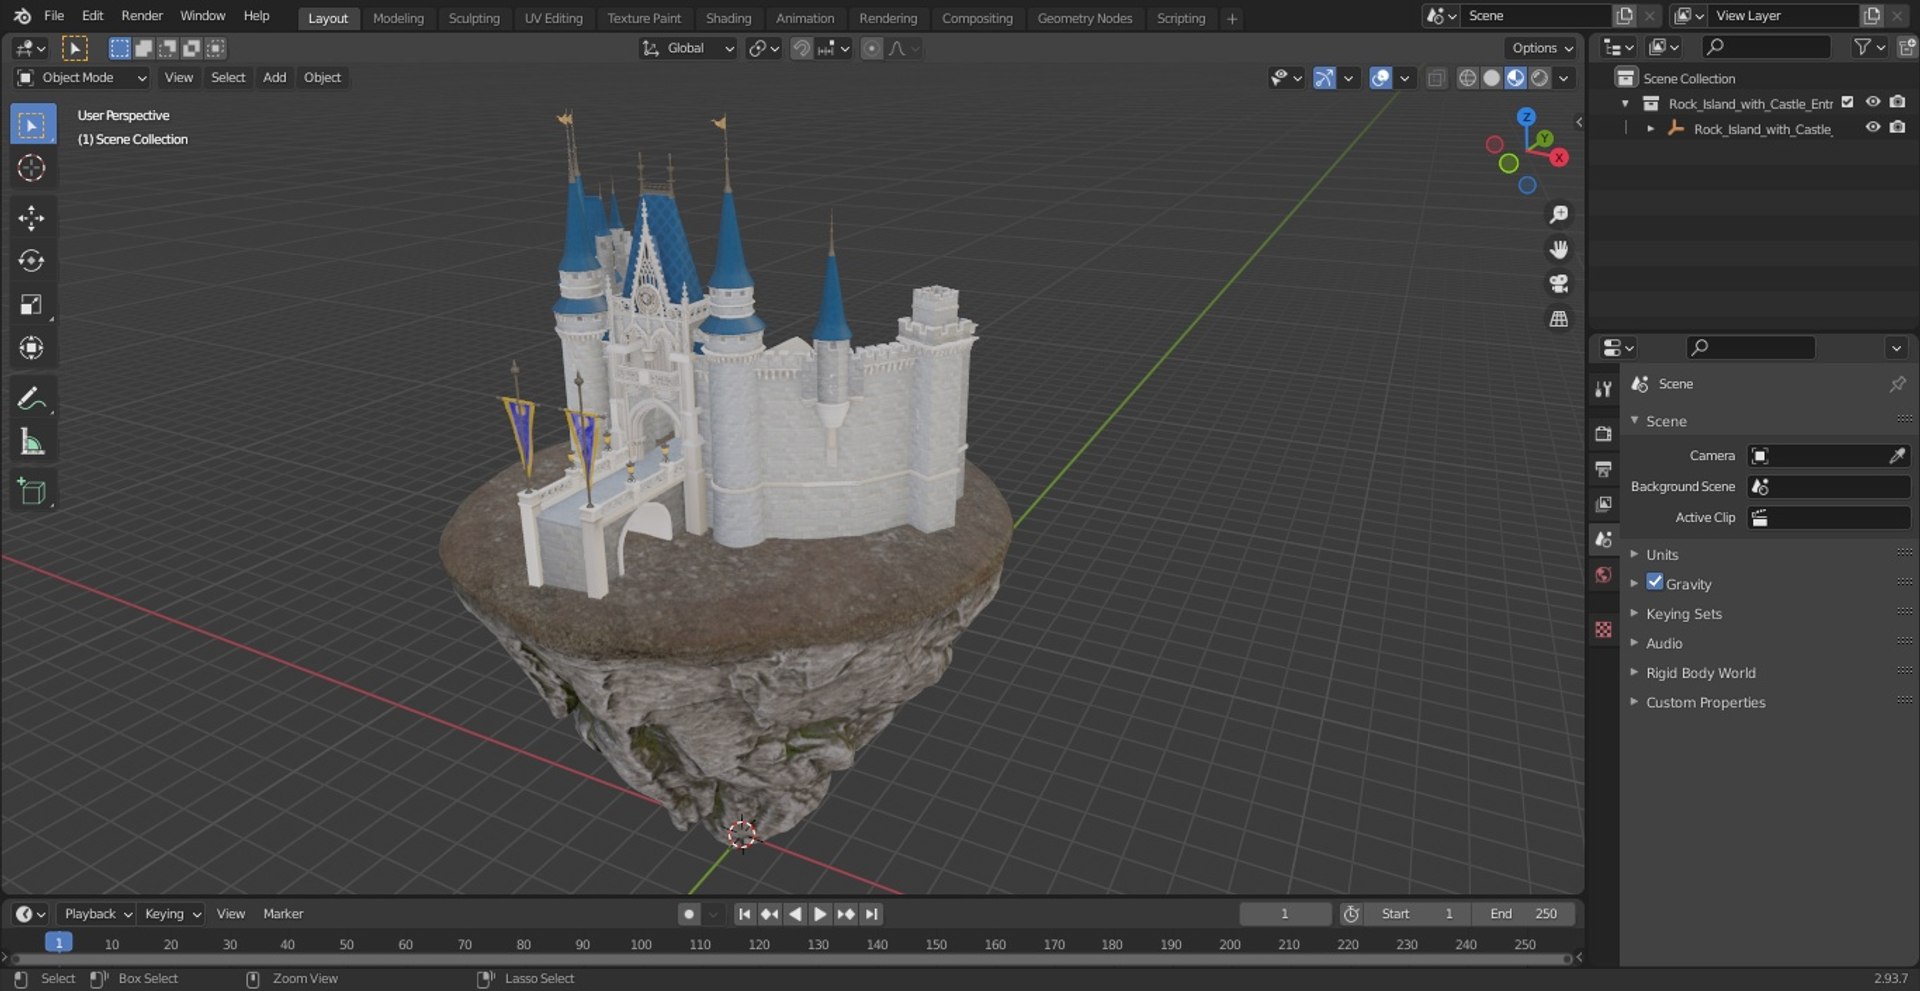This screenshot has width=1920, height=991.
Task: Click the Blender logo menu
Action: (22, 16)
